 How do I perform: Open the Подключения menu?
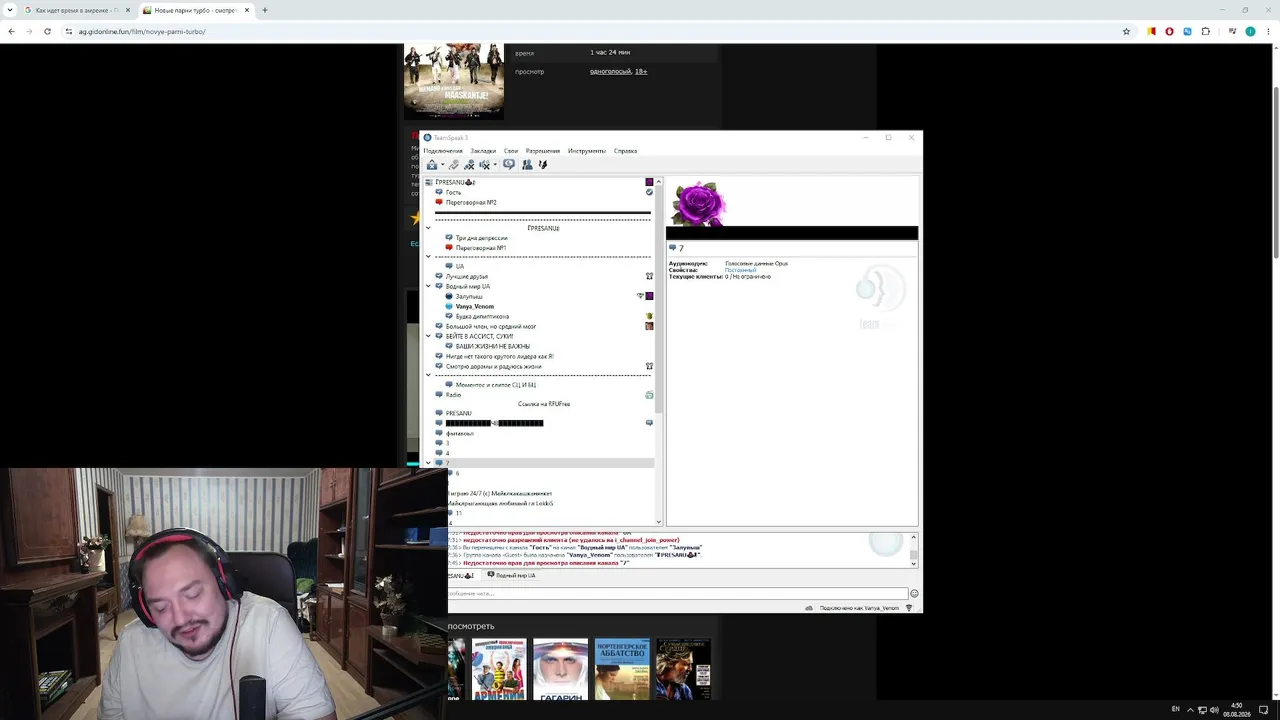point(443,151)
